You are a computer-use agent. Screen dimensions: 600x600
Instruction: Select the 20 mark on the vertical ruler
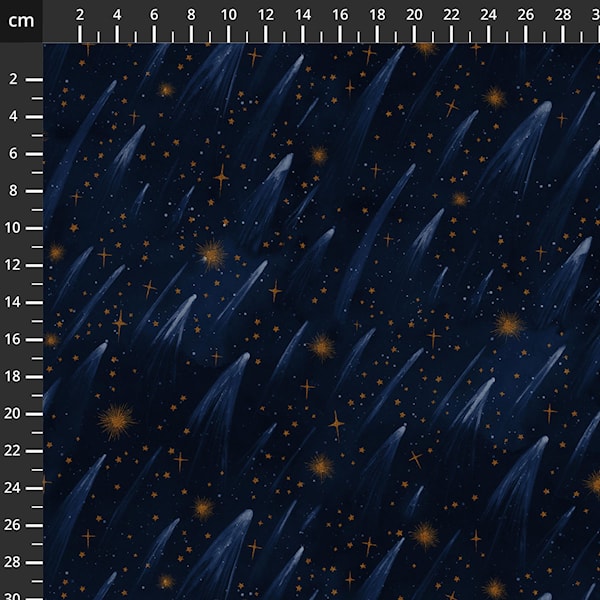coord(16,413)
